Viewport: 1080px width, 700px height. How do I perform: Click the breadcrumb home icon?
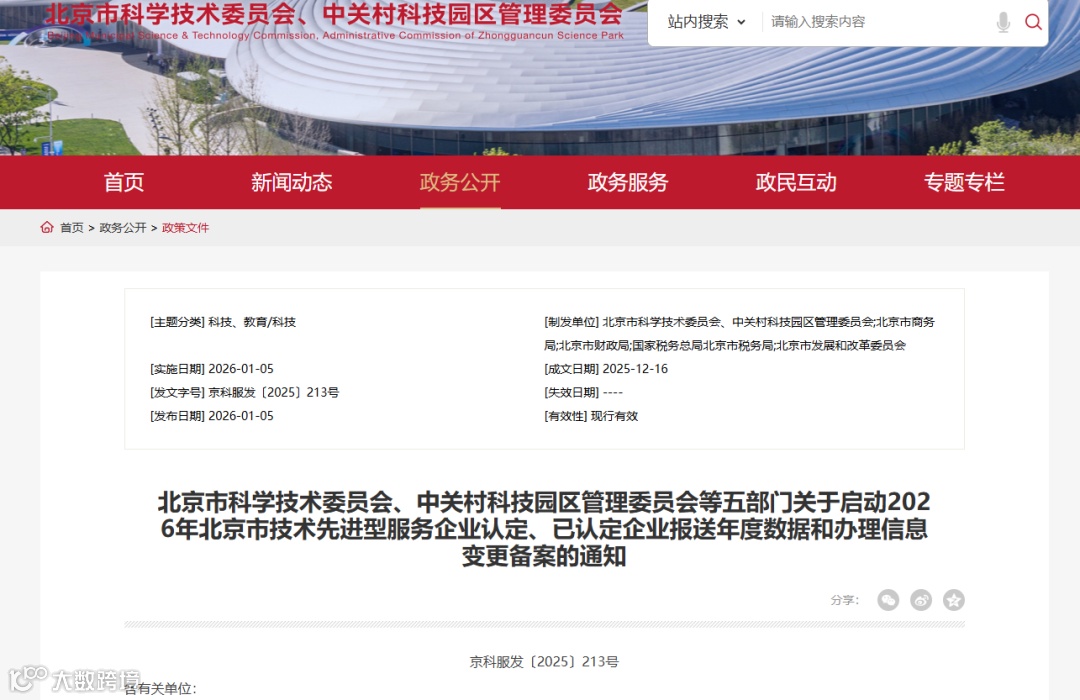[47, 227]
